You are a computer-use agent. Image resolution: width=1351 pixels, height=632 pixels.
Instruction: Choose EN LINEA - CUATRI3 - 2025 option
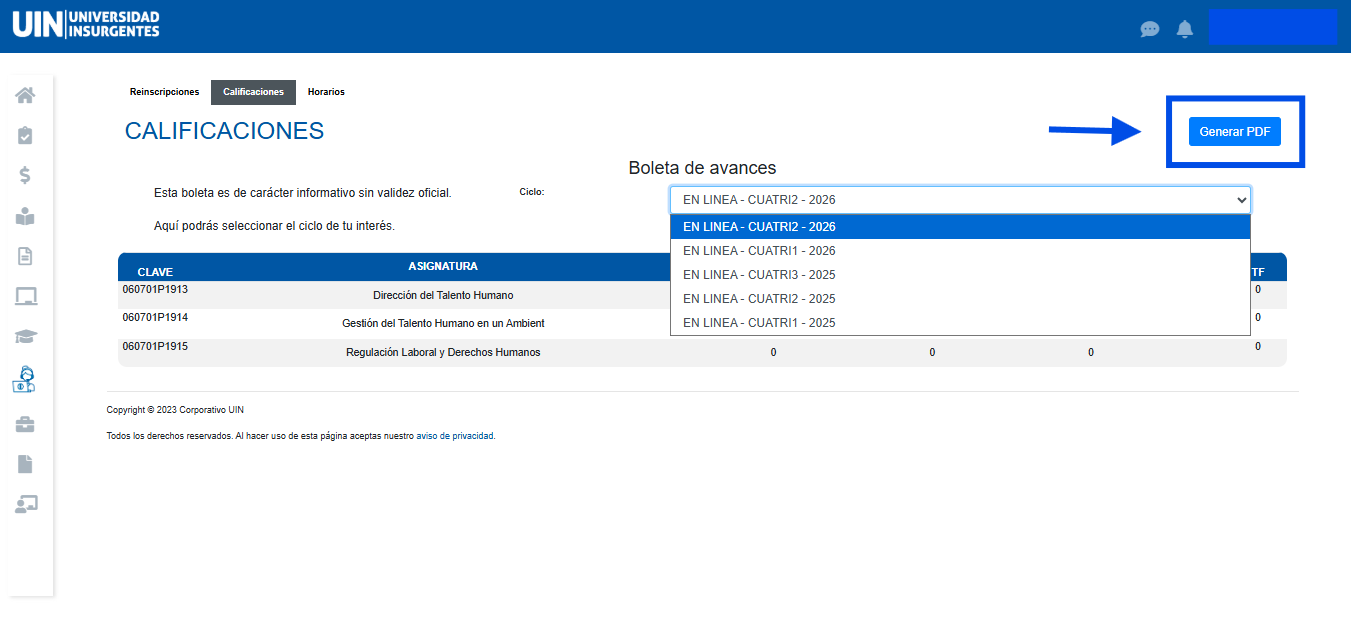click(759, 275)
